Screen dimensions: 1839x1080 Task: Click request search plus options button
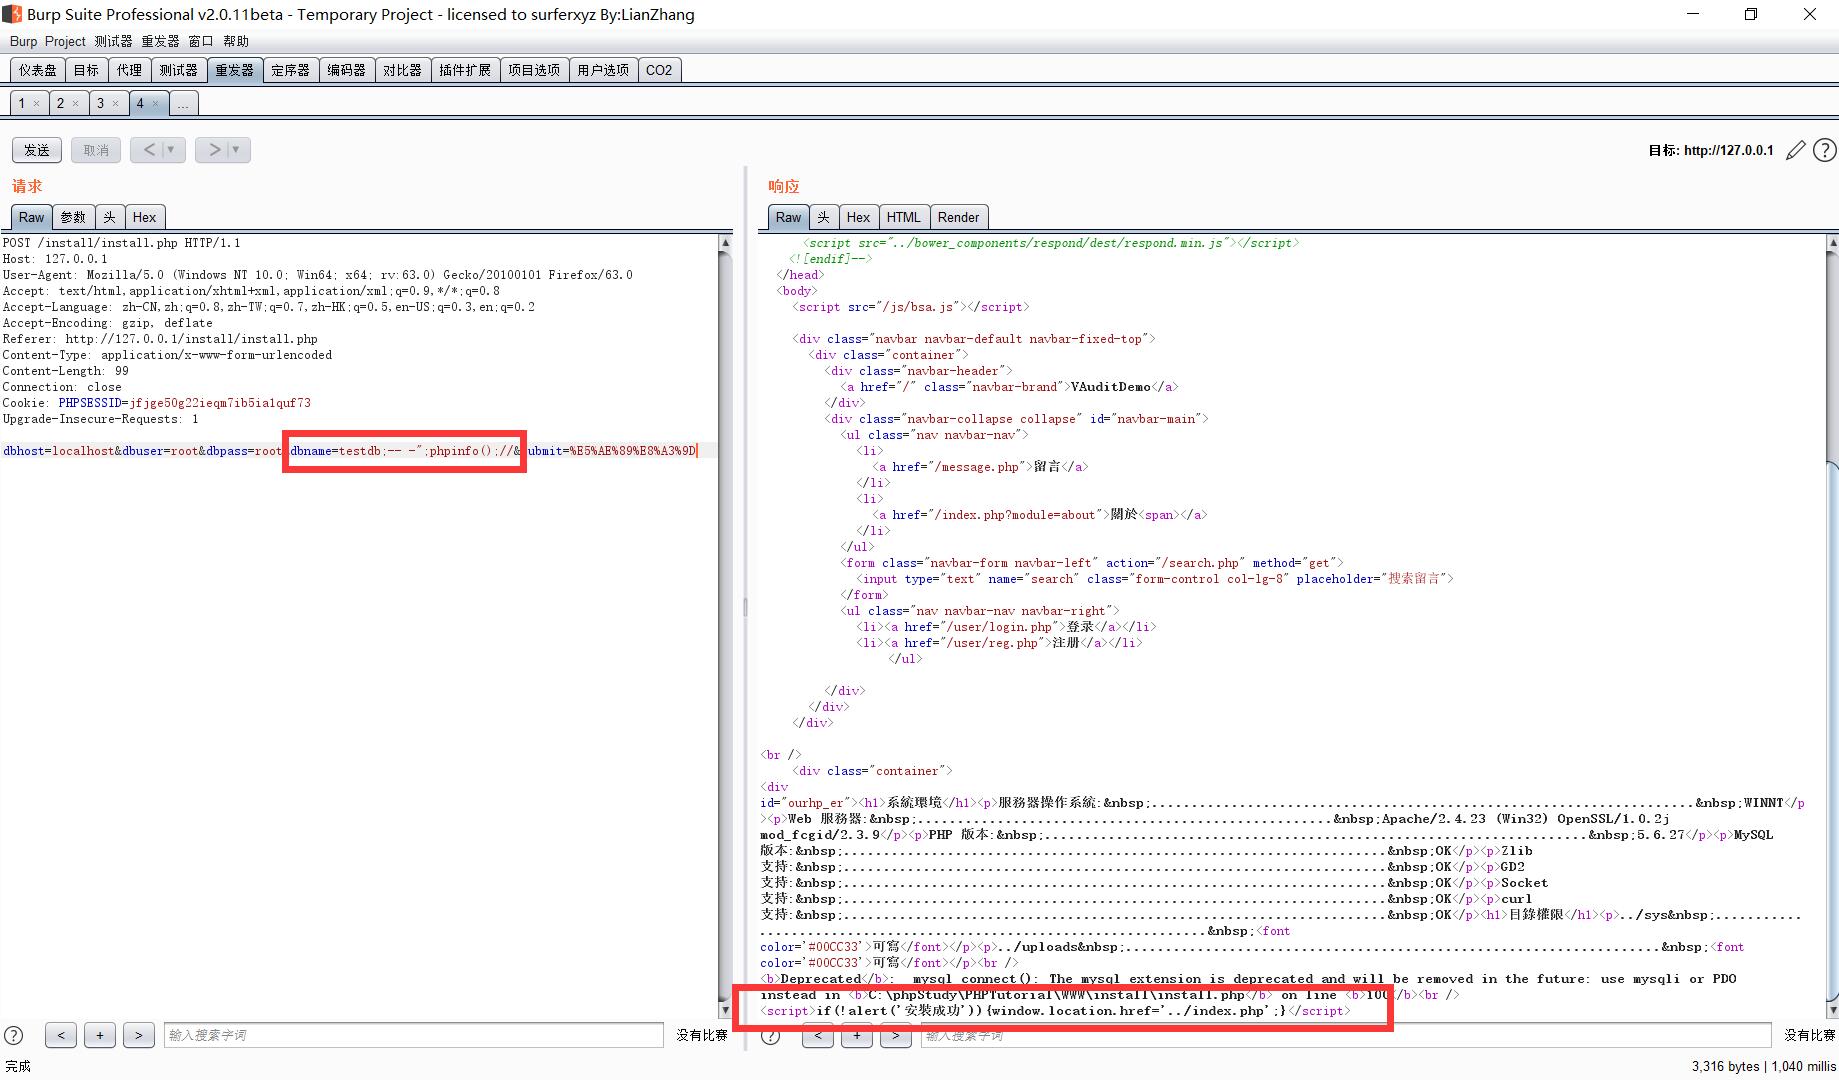click(100, 1036)
